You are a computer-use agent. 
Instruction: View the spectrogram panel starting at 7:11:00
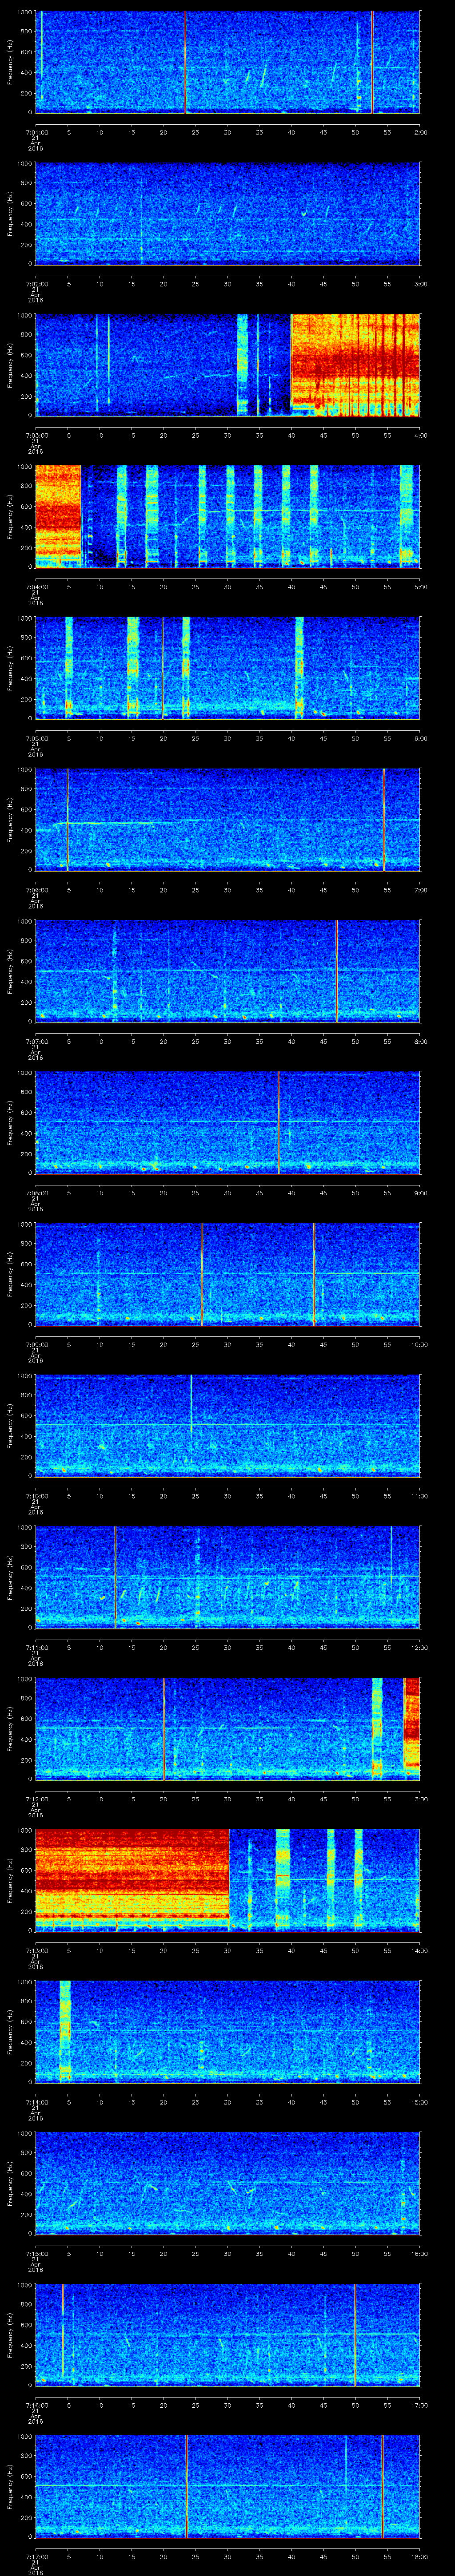pos(227,1577)
